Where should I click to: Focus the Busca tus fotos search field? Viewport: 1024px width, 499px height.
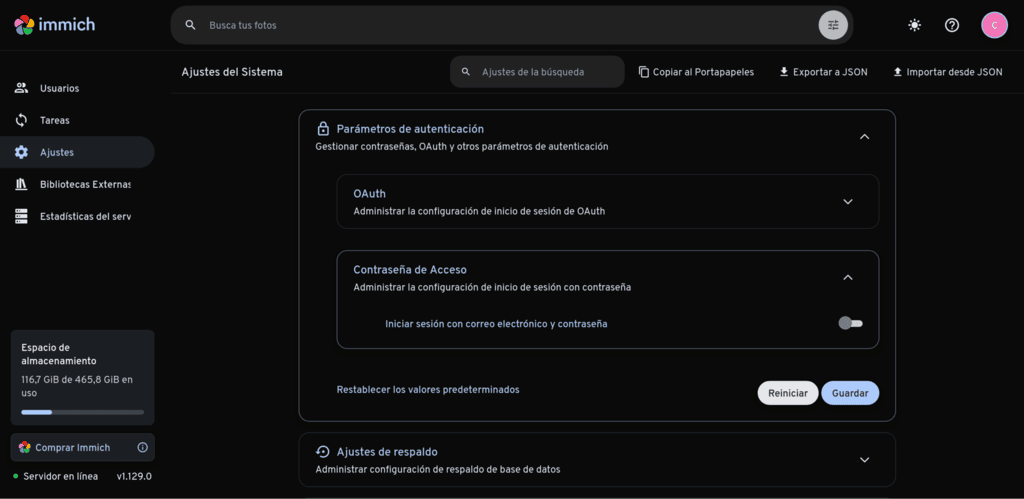click(x=511, y=25)
